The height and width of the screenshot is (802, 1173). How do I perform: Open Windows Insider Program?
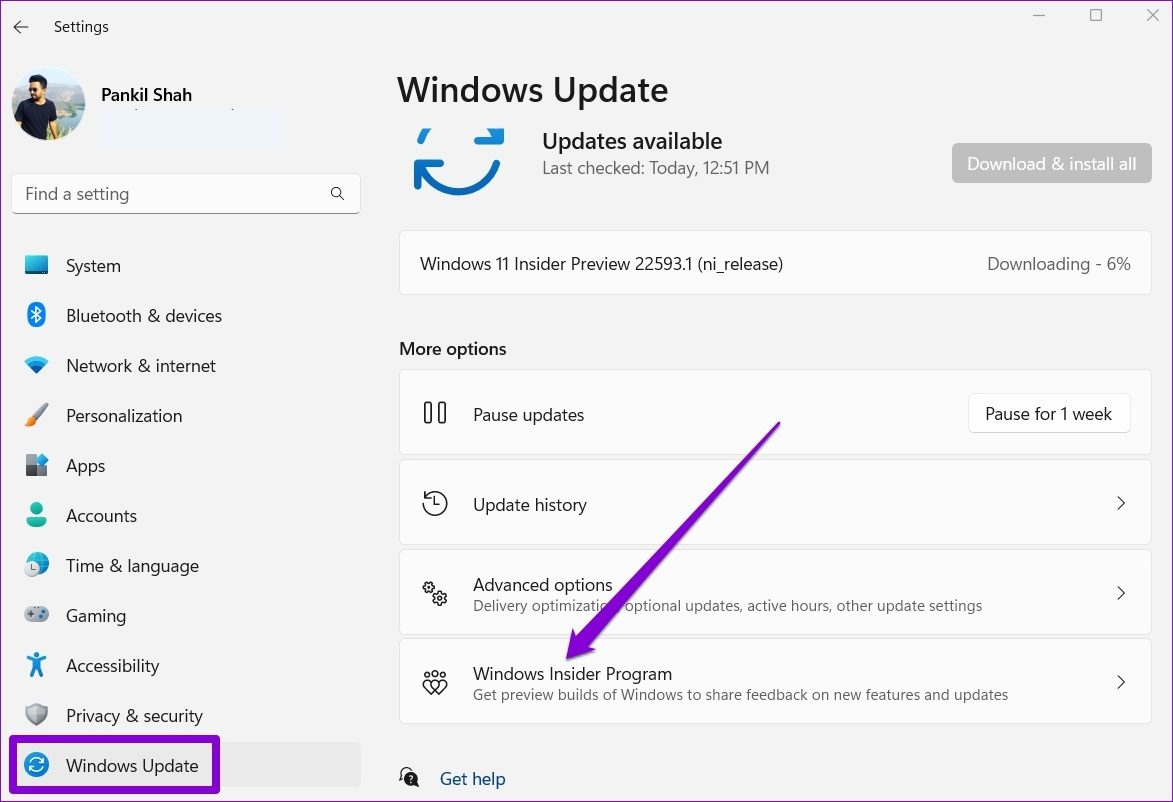coord(775,682)
